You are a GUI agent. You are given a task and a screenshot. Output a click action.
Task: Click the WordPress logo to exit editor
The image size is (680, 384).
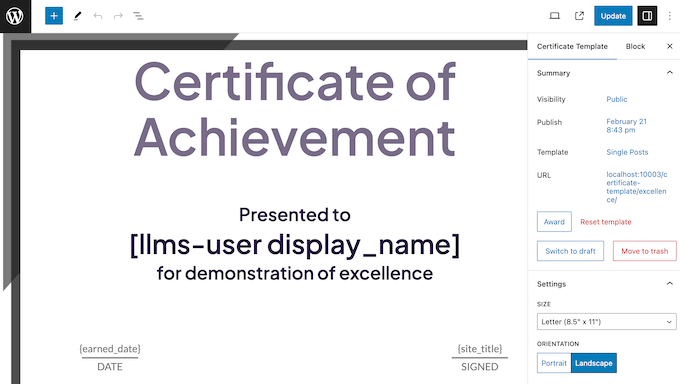15,16
